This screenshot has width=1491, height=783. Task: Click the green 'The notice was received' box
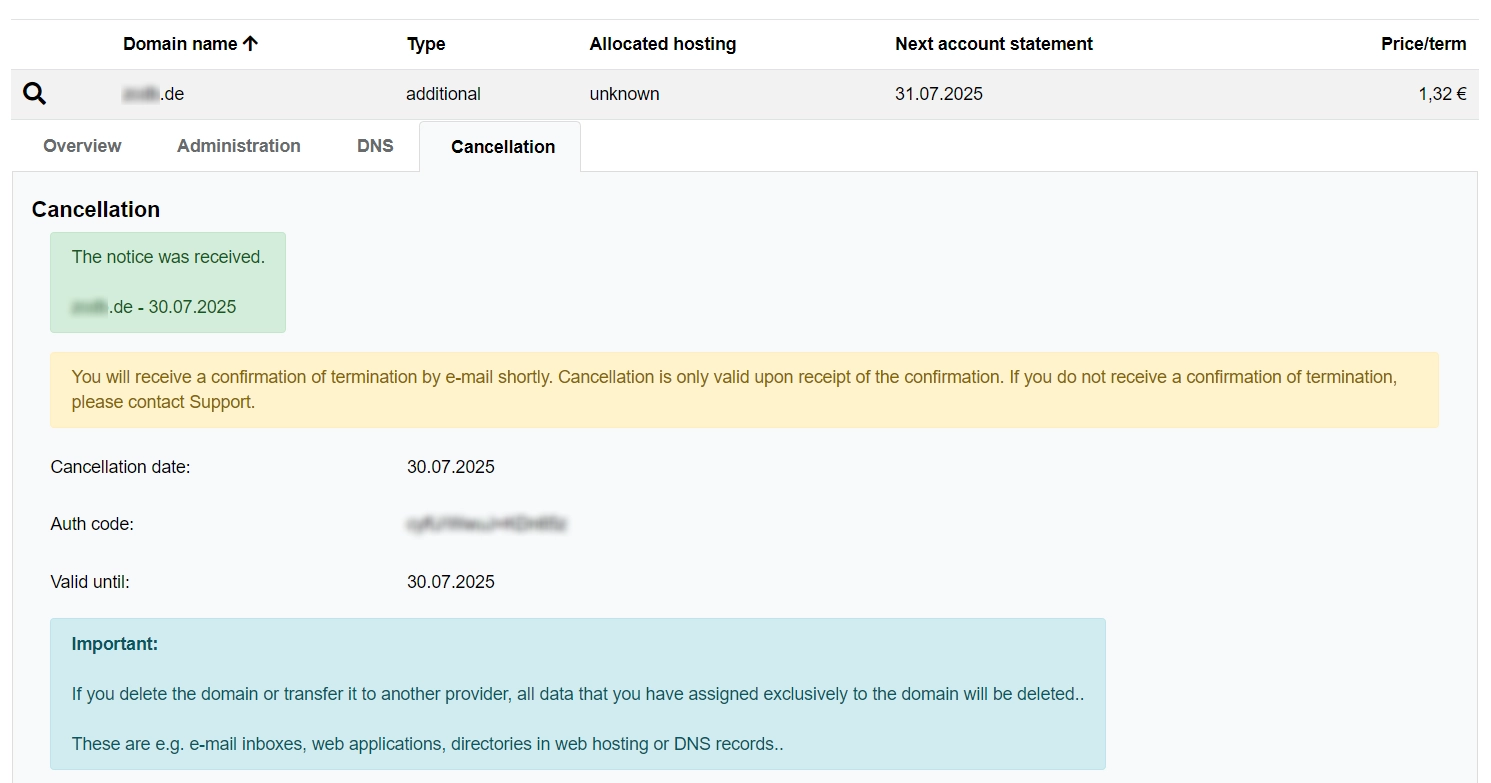click(x=168, y=282)
